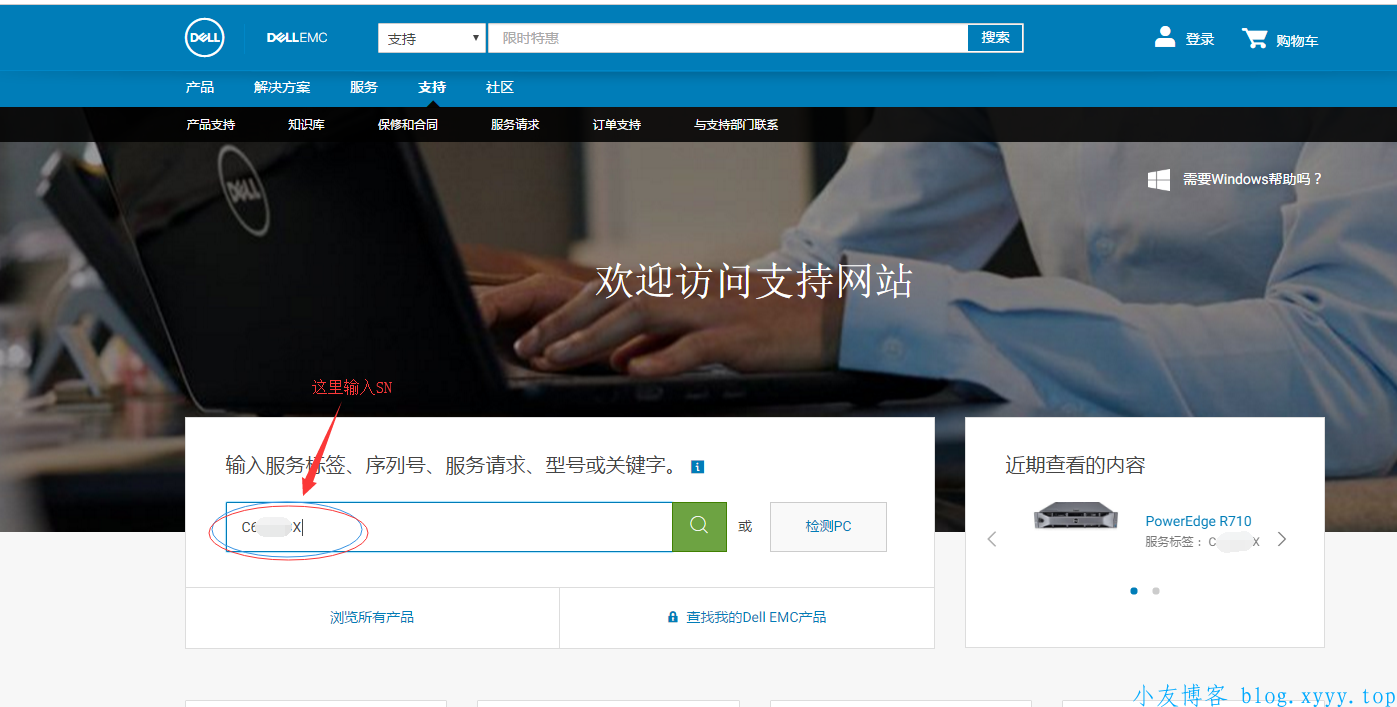Select the first carousel page dot
The width and height of the screenshot is (1397, 707).
point(1133,591)
